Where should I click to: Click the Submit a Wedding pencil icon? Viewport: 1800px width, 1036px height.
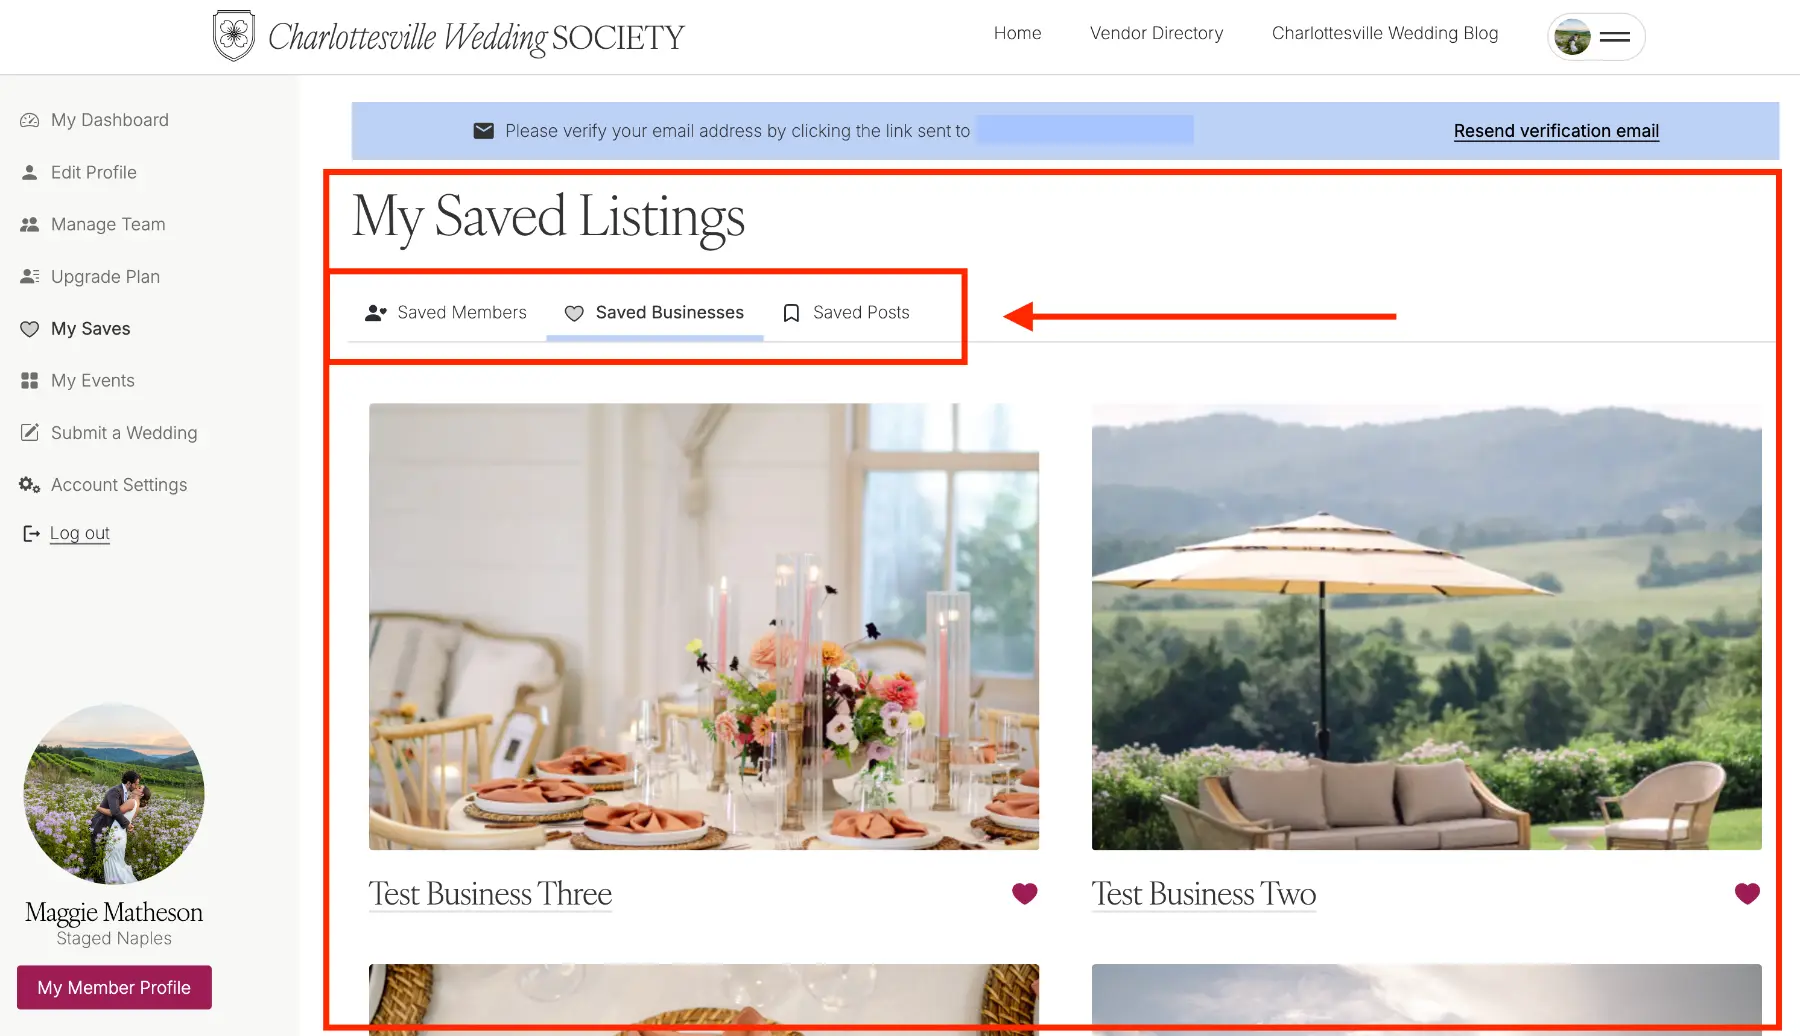coord(30,432)
